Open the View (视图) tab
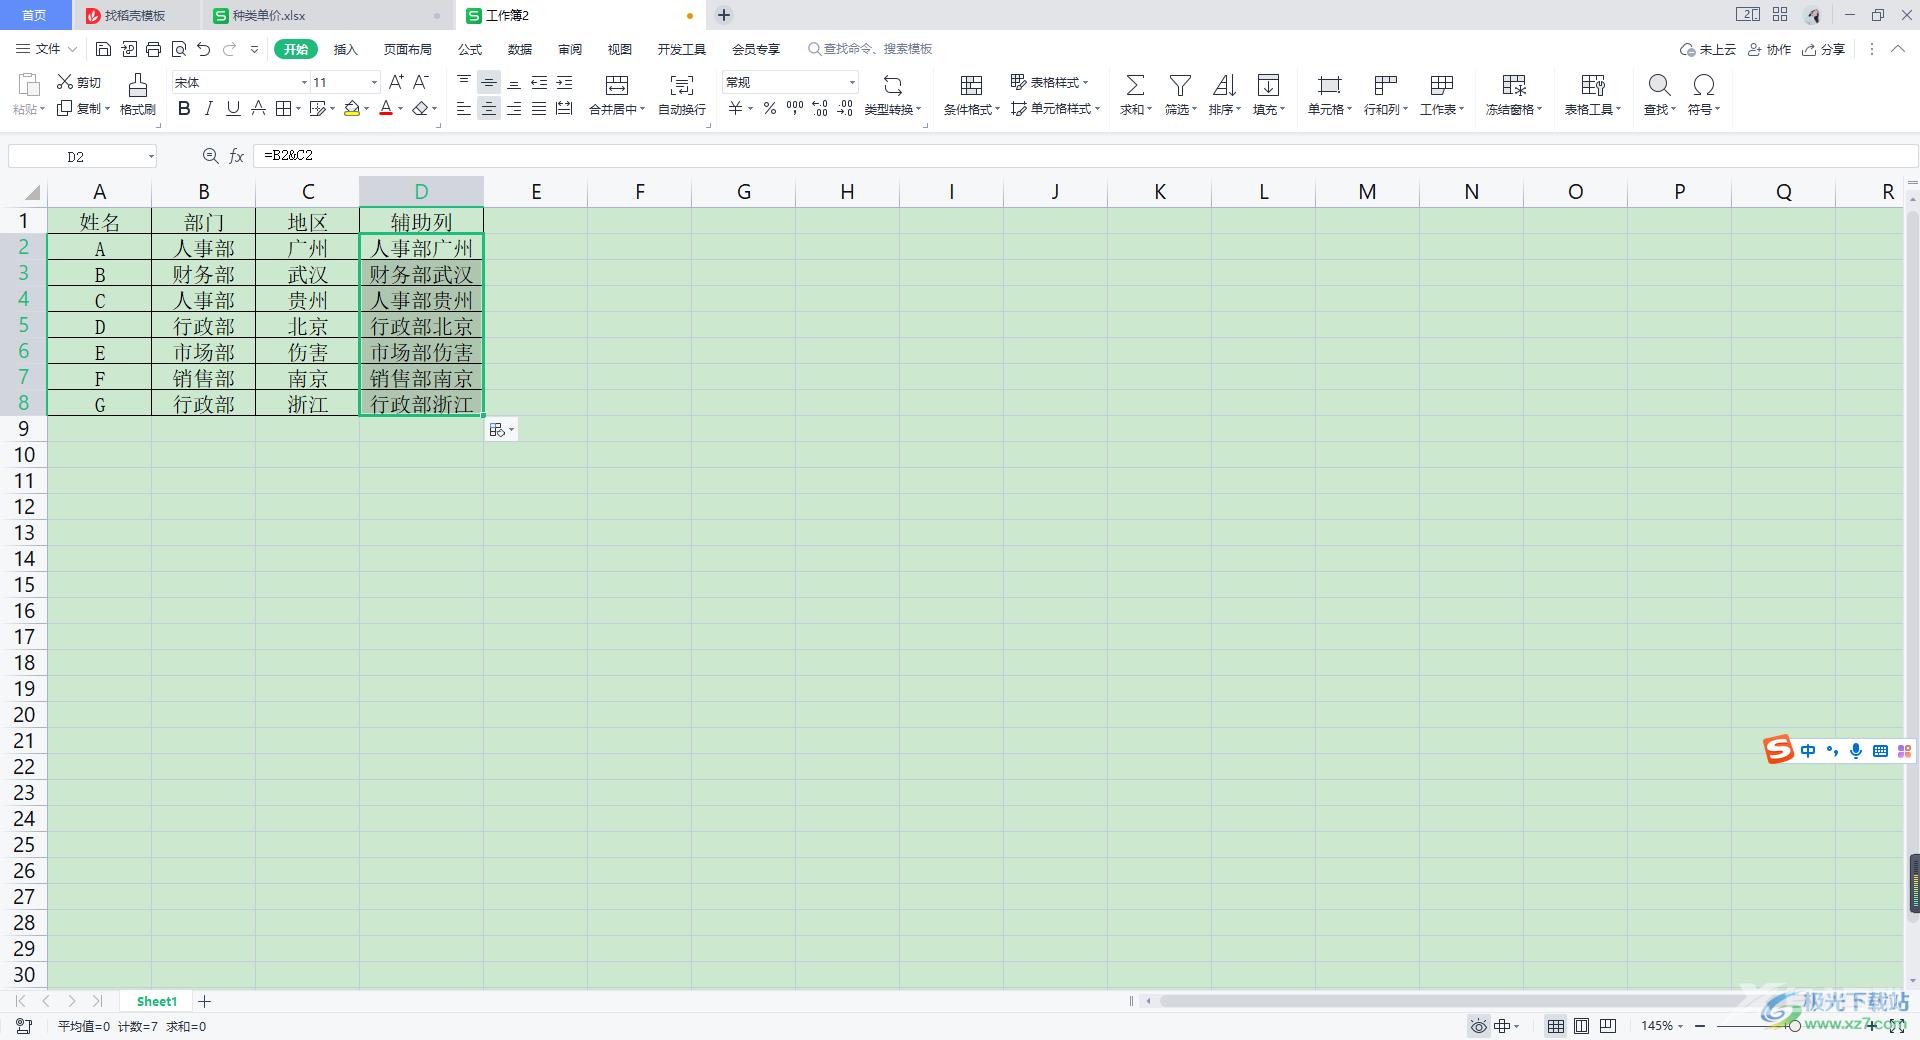Viewport: 1920px width, 1040px height. point(620,49)
